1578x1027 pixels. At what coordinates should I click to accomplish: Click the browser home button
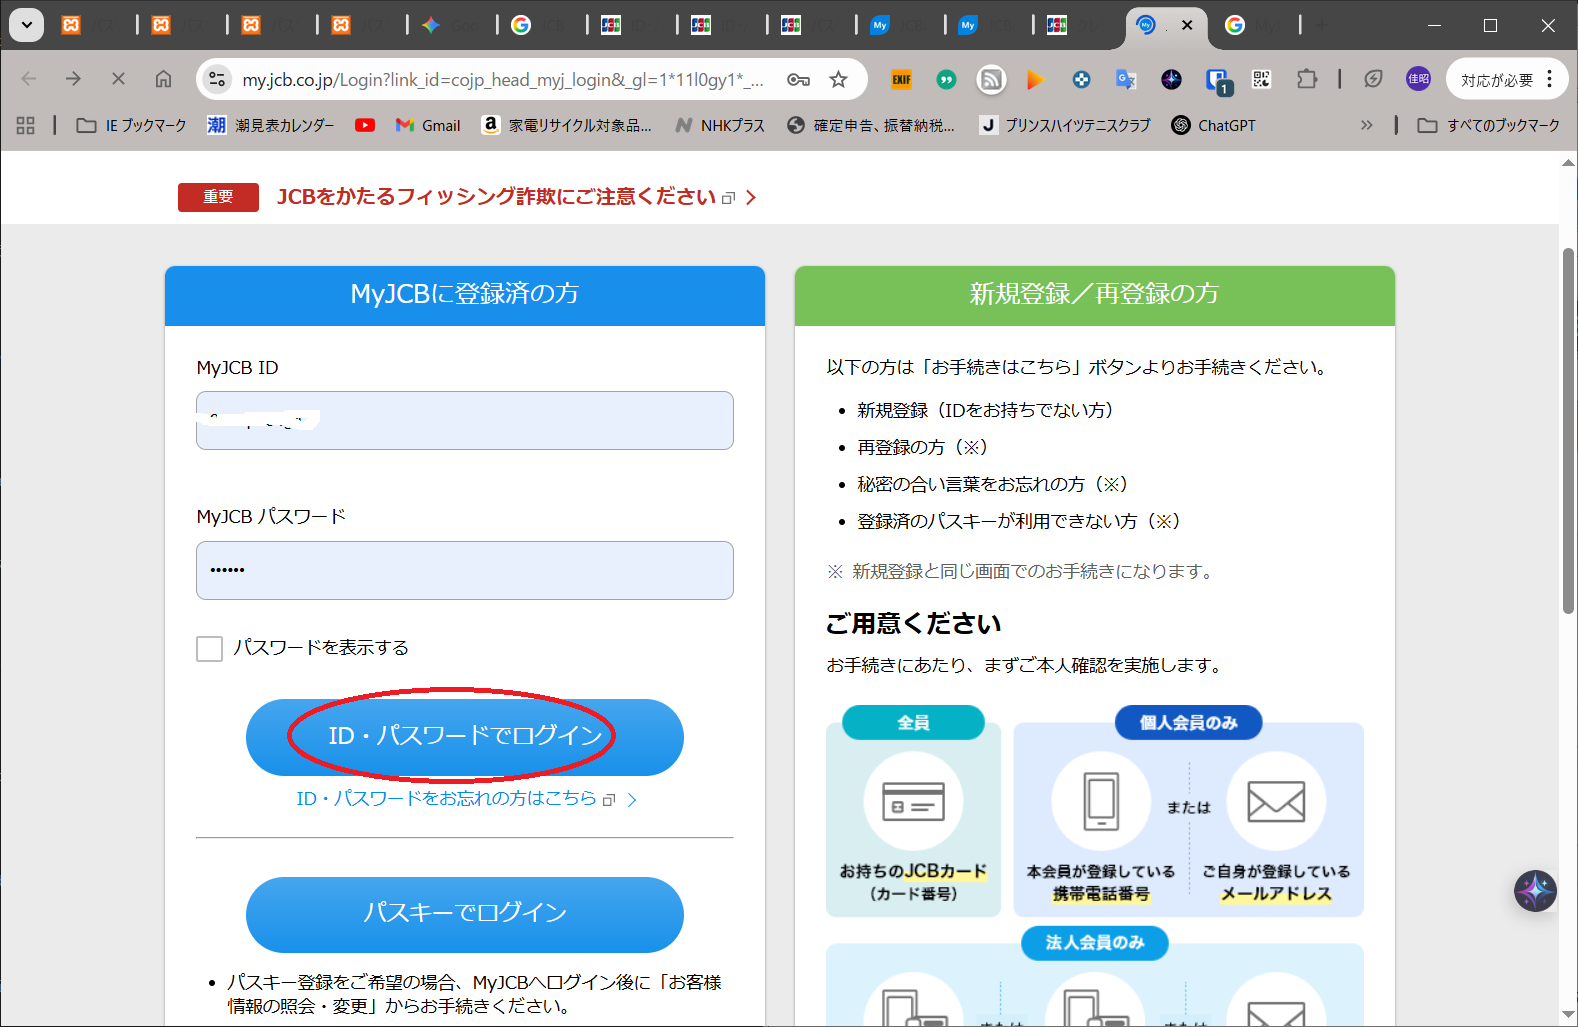(x=163, y=79)
